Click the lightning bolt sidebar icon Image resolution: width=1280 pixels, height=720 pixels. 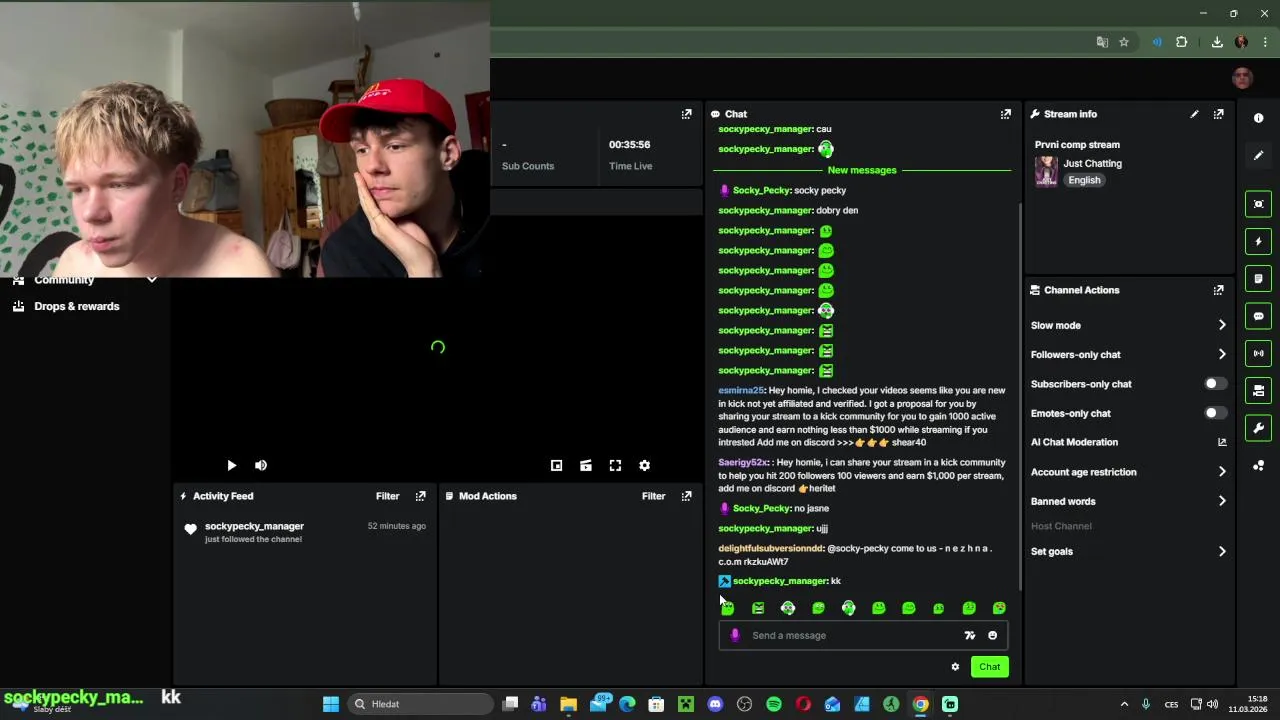pos(1258,241)
